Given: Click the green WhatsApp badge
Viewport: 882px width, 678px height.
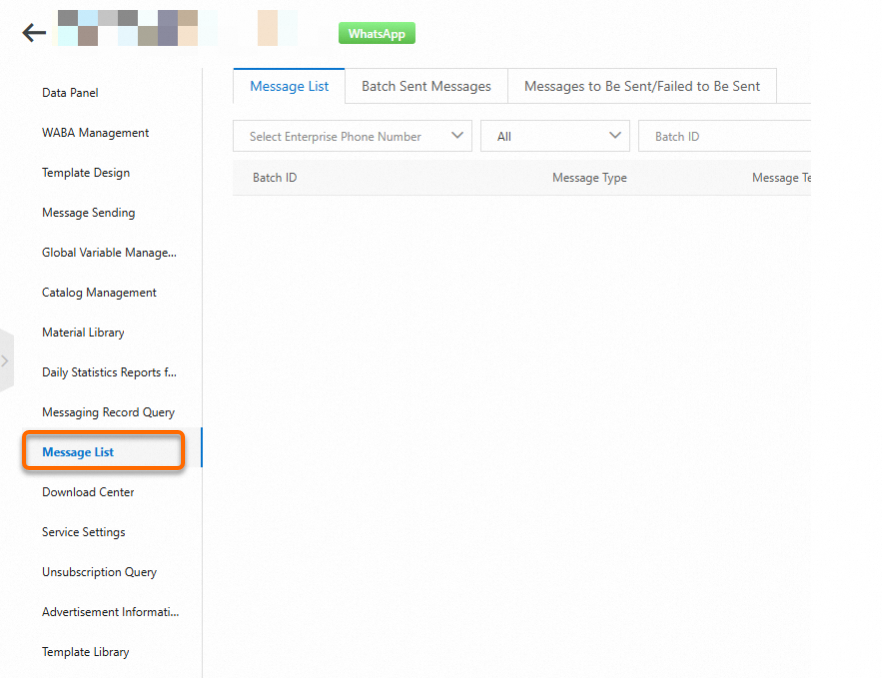Looking at the screenshot, I should [x=377, y=33].
